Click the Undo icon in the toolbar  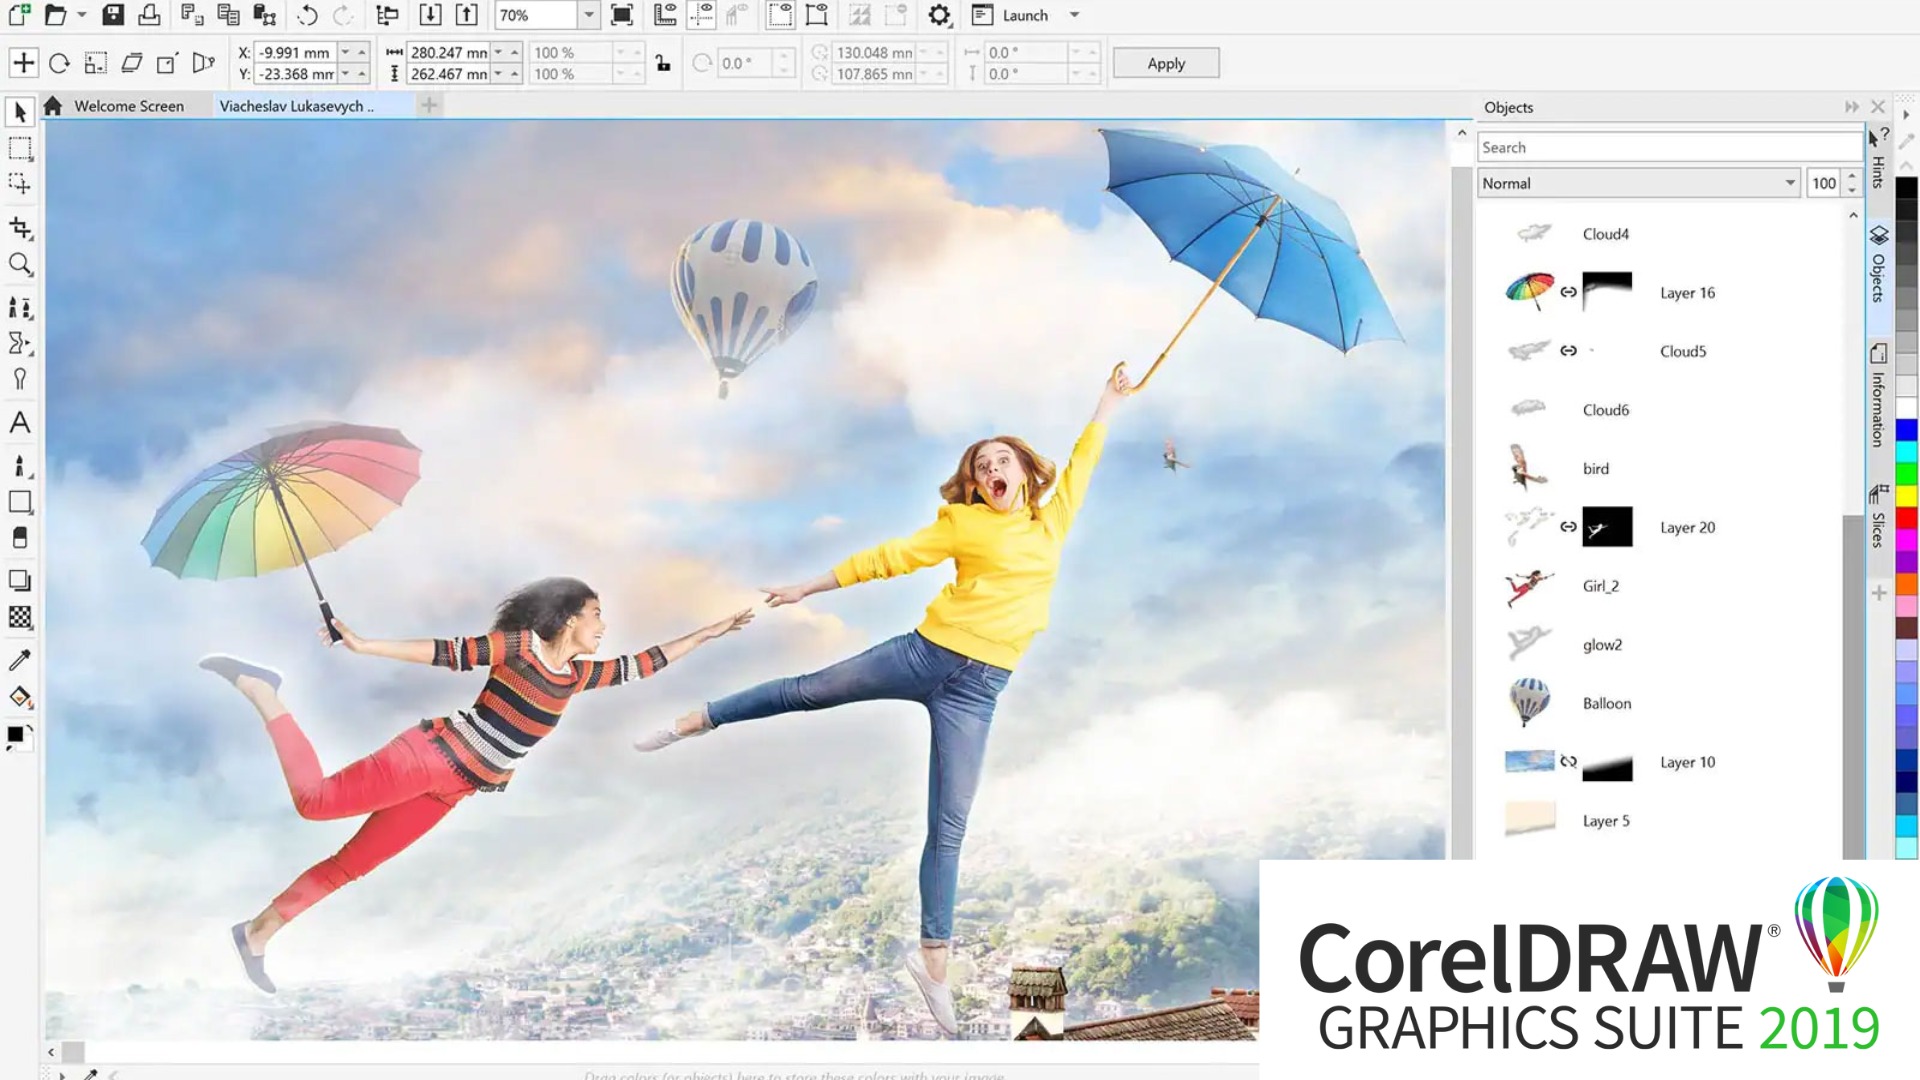click(306, 15)
